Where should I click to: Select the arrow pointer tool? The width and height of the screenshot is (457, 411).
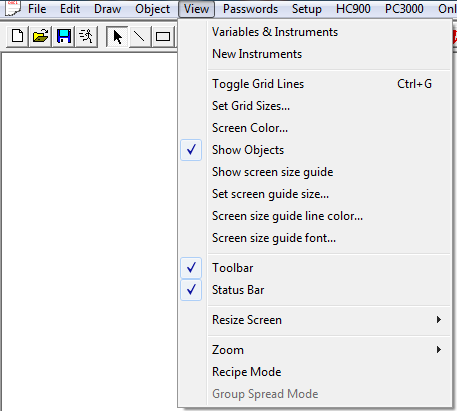click(x=117, y=36)
